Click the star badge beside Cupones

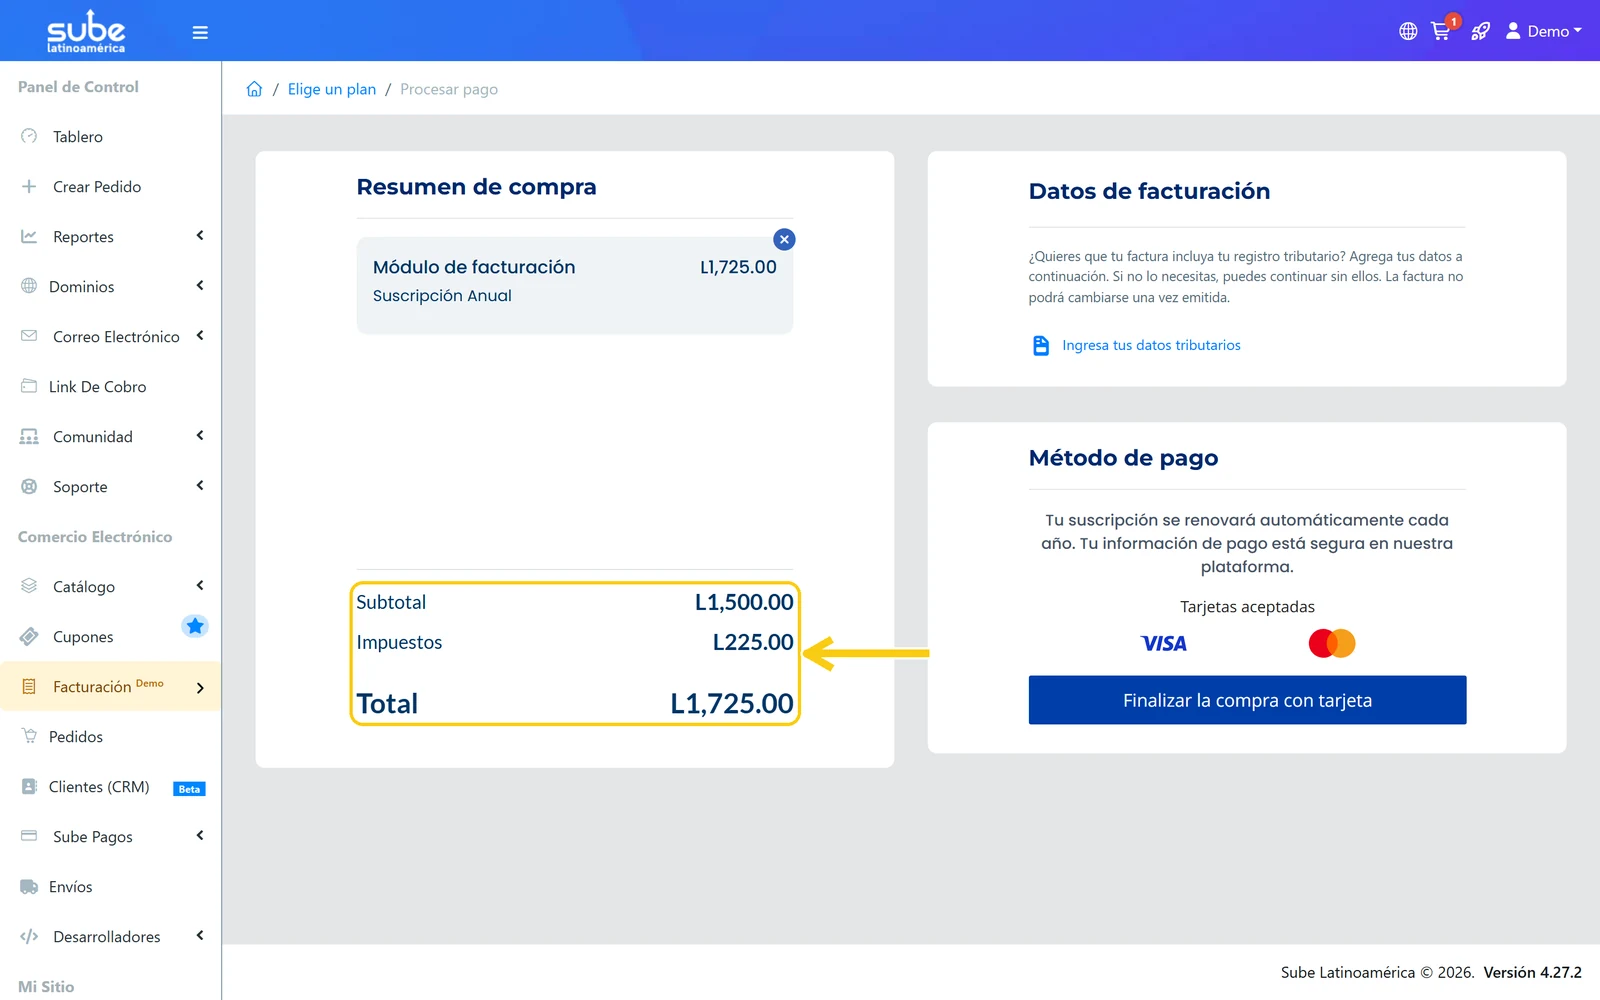click(195, 626)
